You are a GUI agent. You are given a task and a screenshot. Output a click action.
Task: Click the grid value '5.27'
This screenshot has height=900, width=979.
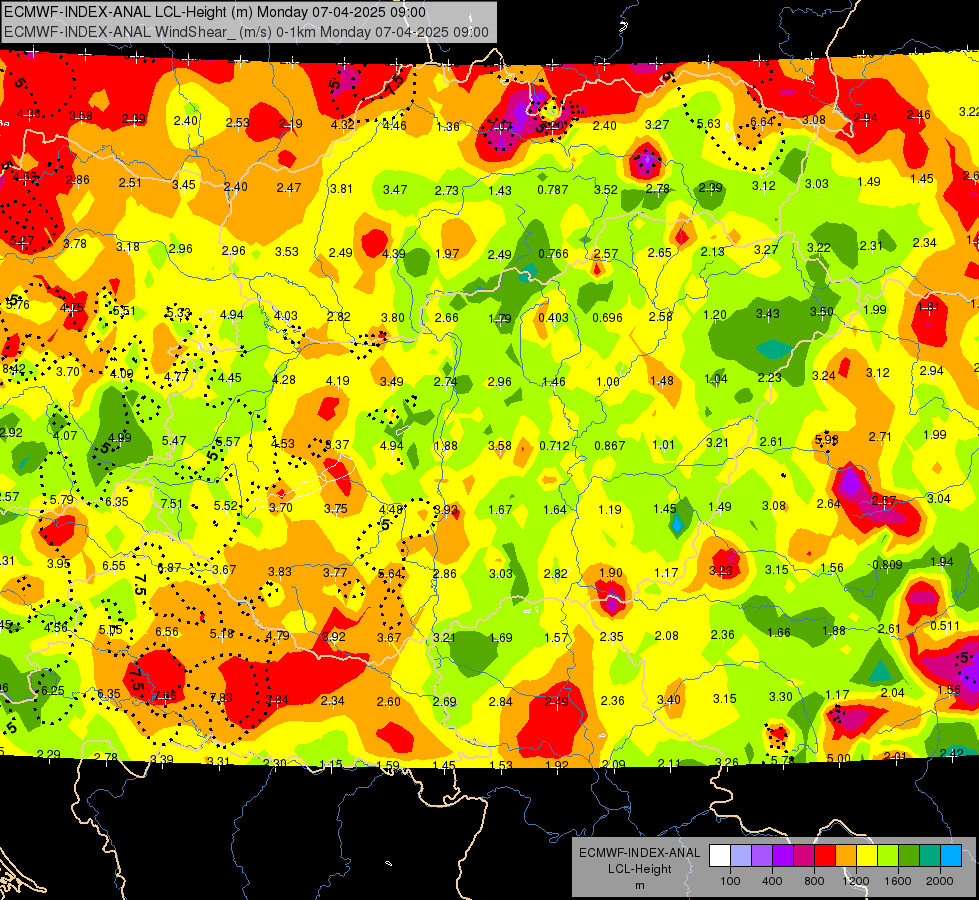[x=22, y=240]
